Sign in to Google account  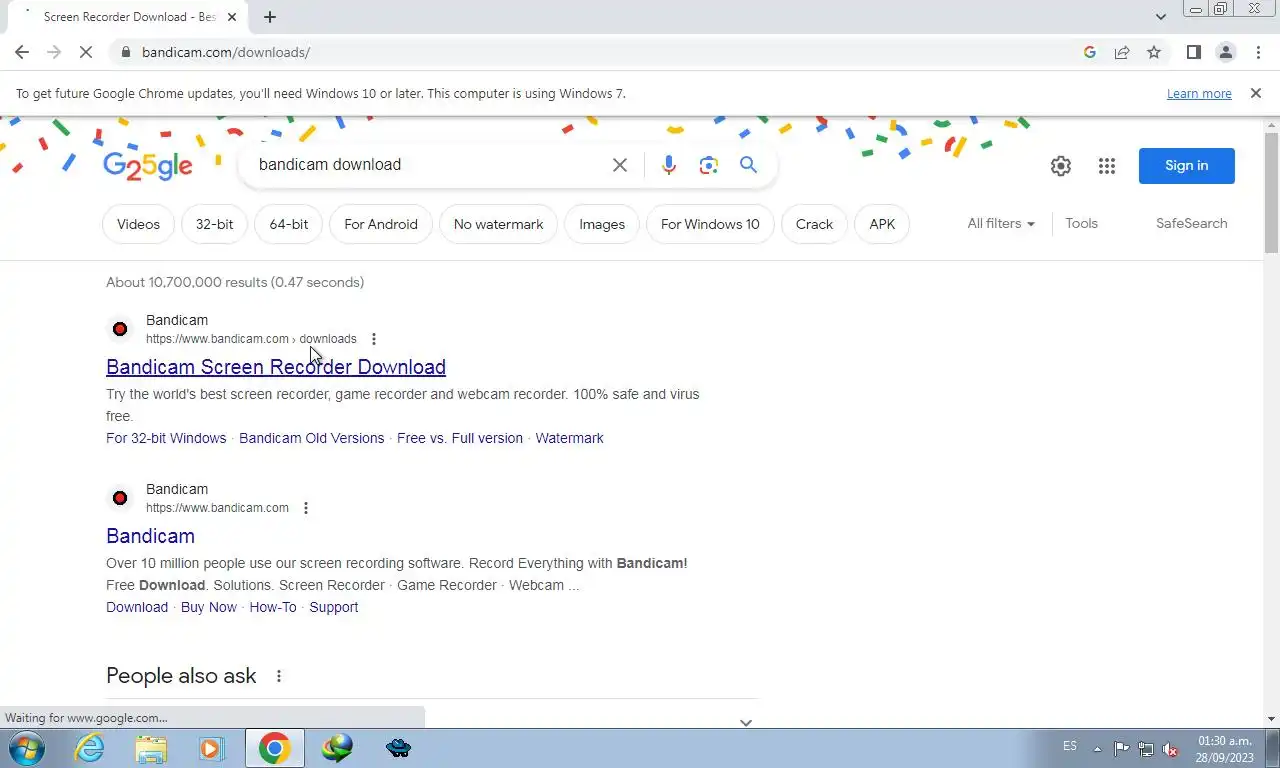pos(1187,166)
